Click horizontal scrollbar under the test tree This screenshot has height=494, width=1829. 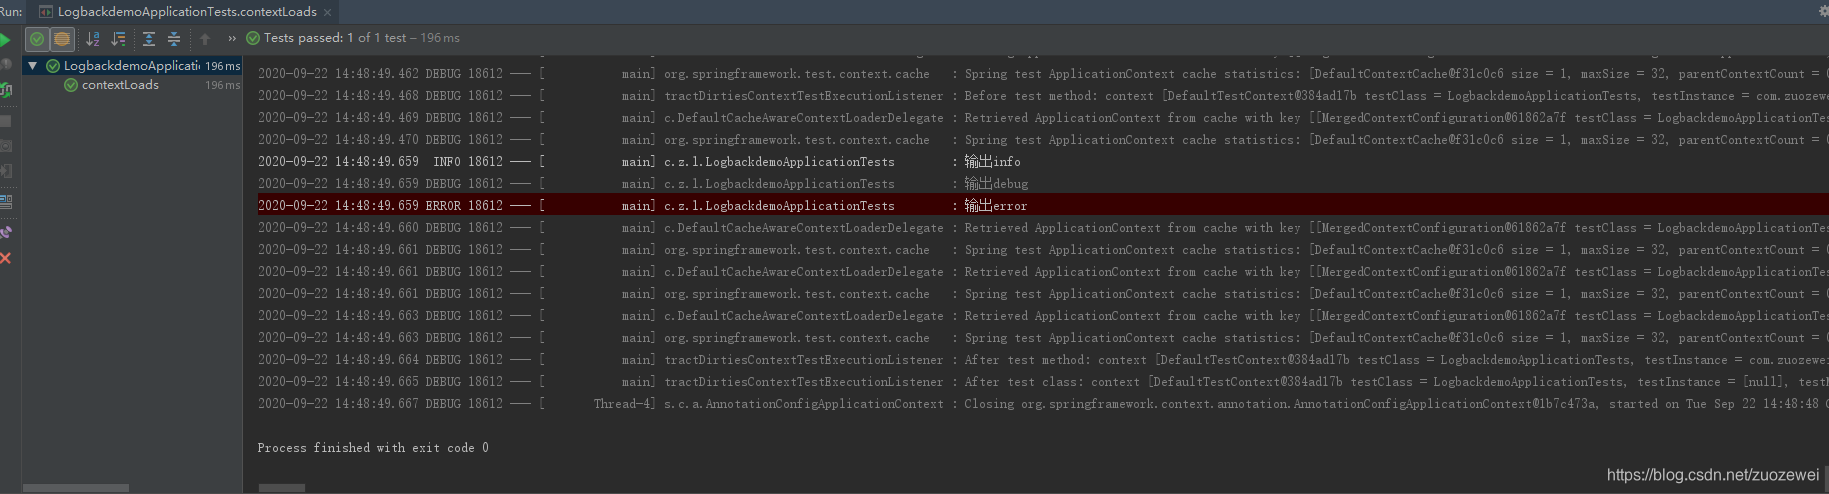pos(76,488)
